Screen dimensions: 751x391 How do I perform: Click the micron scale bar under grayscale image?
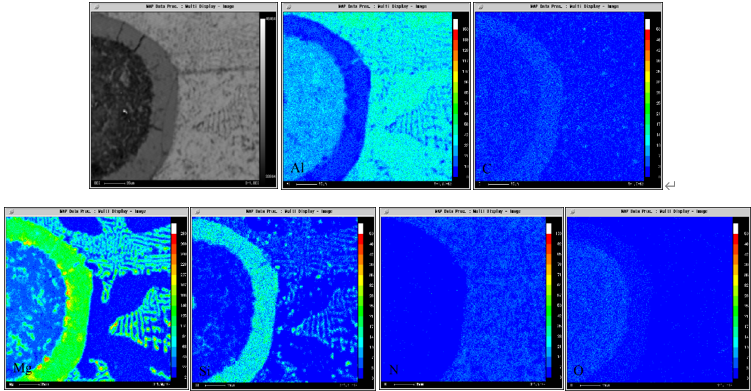click(119, 183)
